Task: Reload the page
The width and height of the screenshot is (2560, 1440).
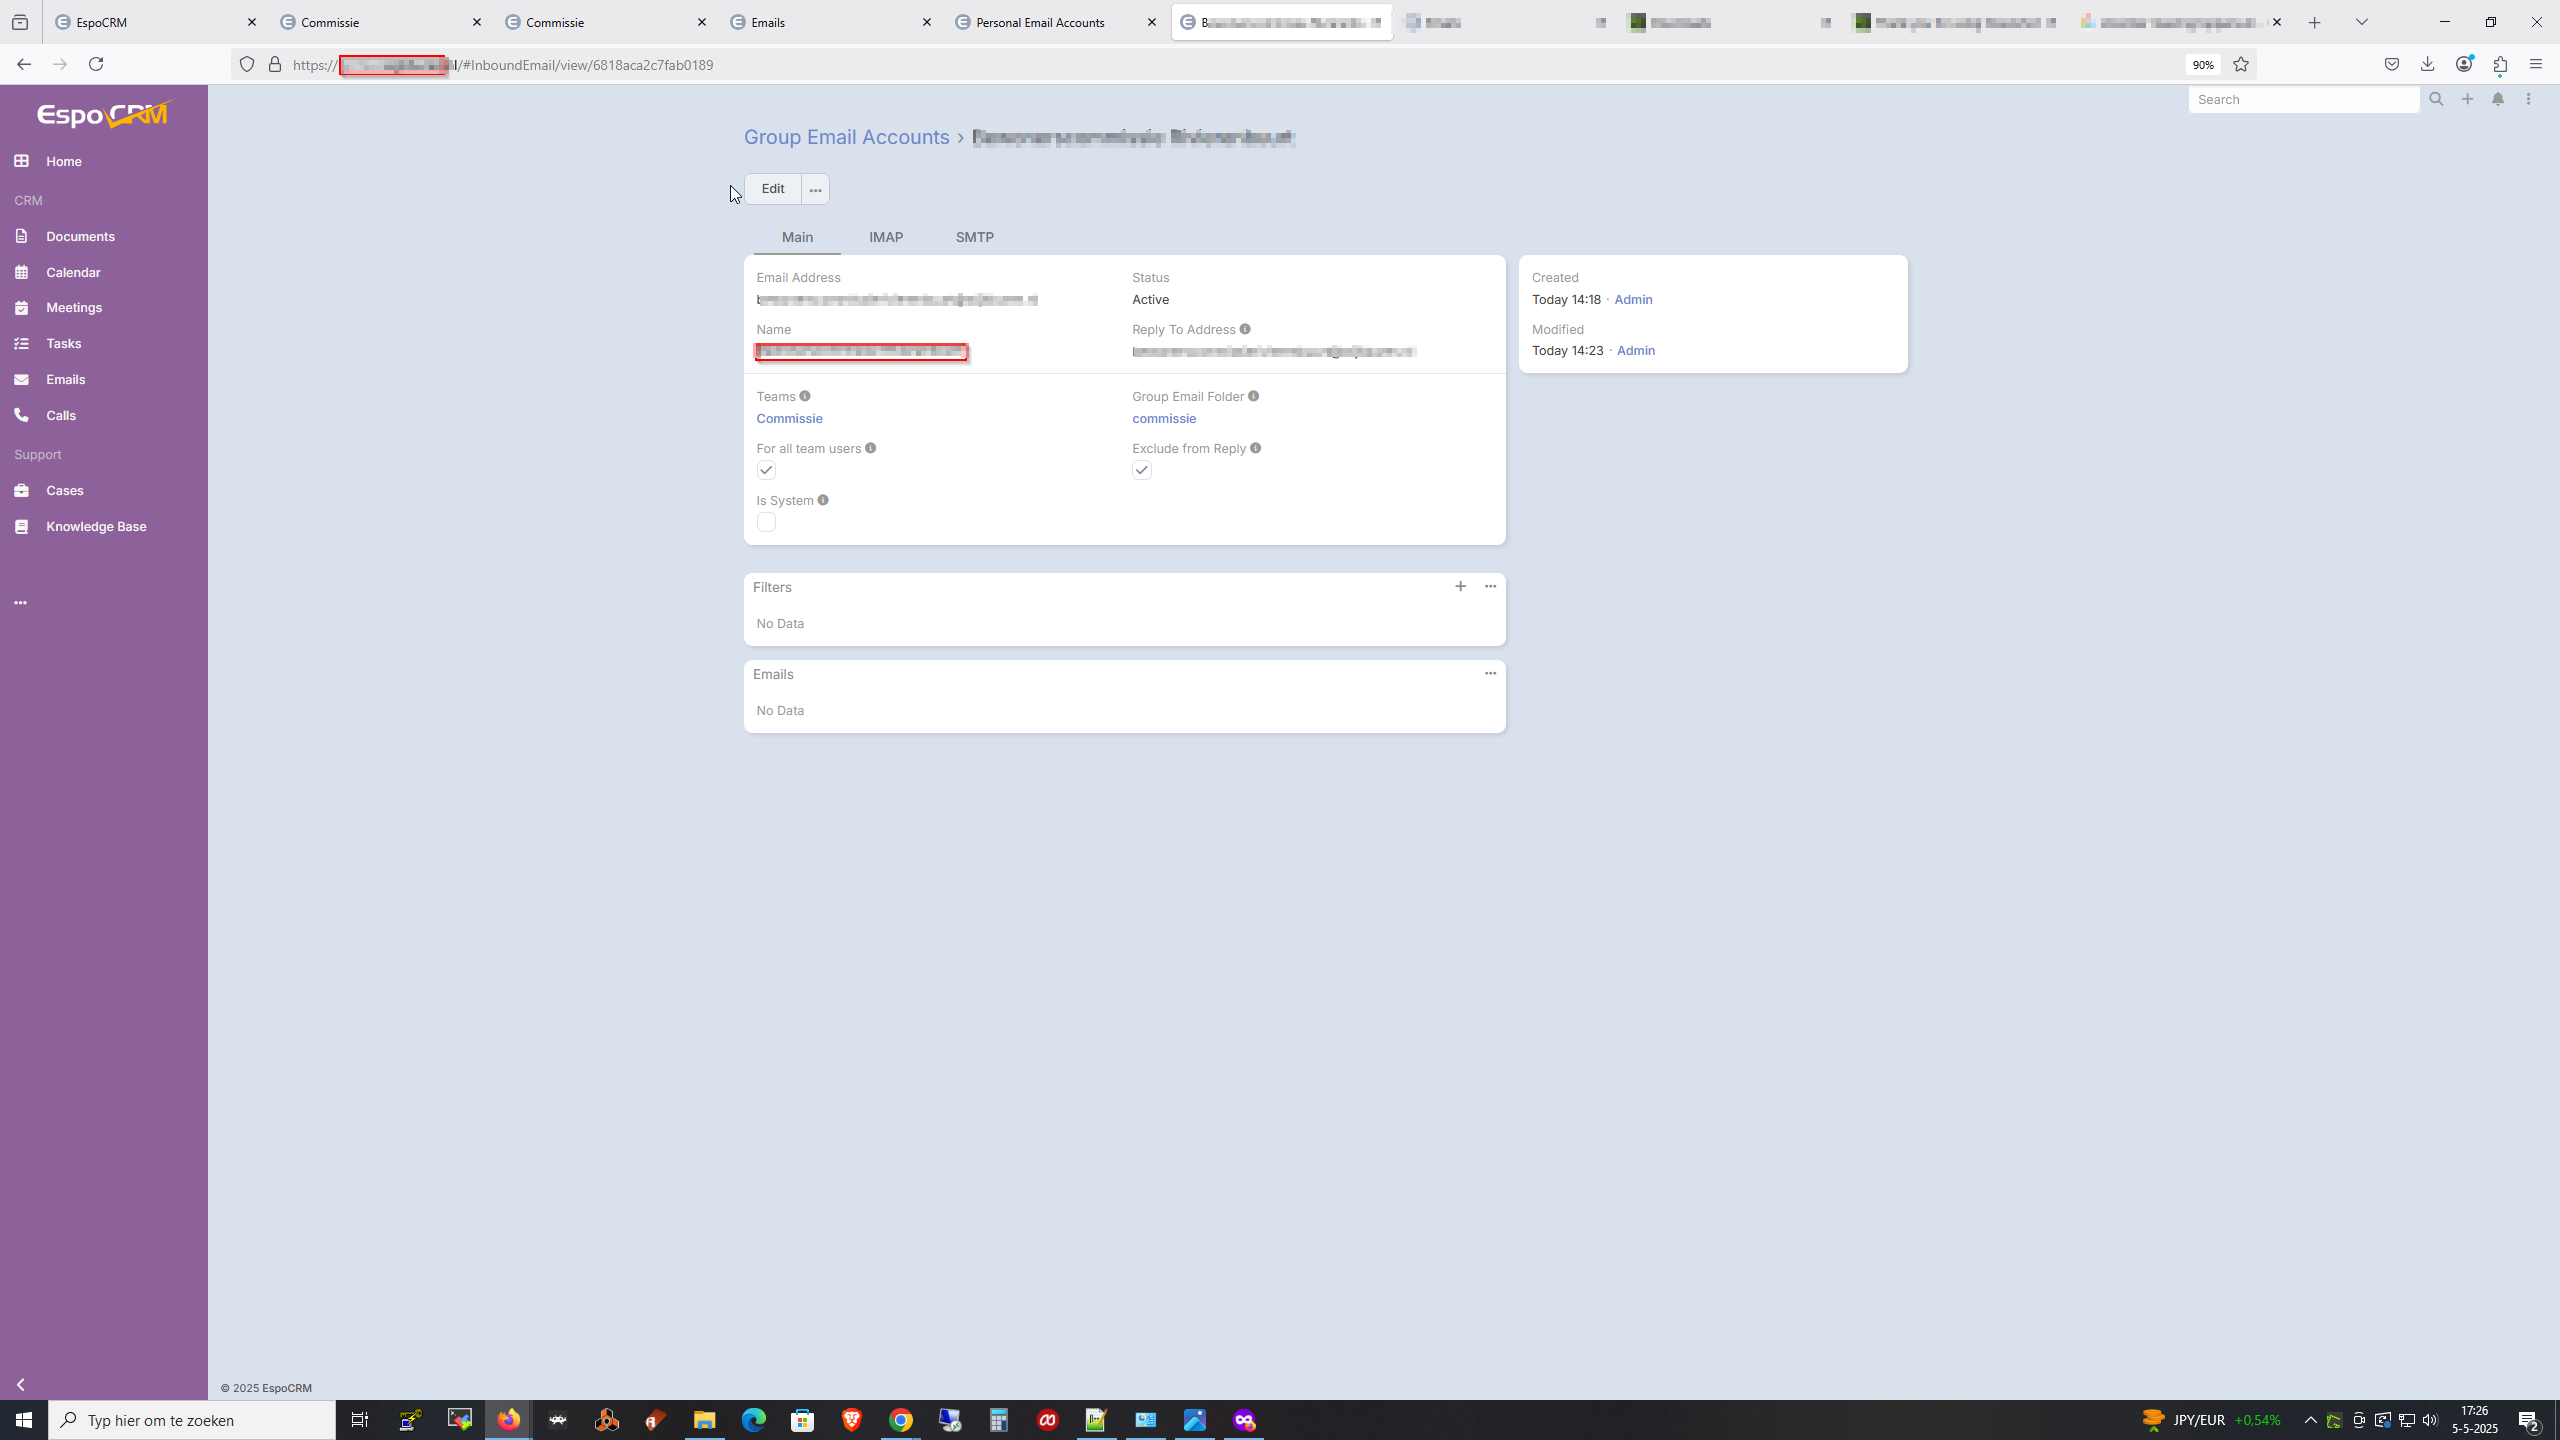Action: (96, 64)
